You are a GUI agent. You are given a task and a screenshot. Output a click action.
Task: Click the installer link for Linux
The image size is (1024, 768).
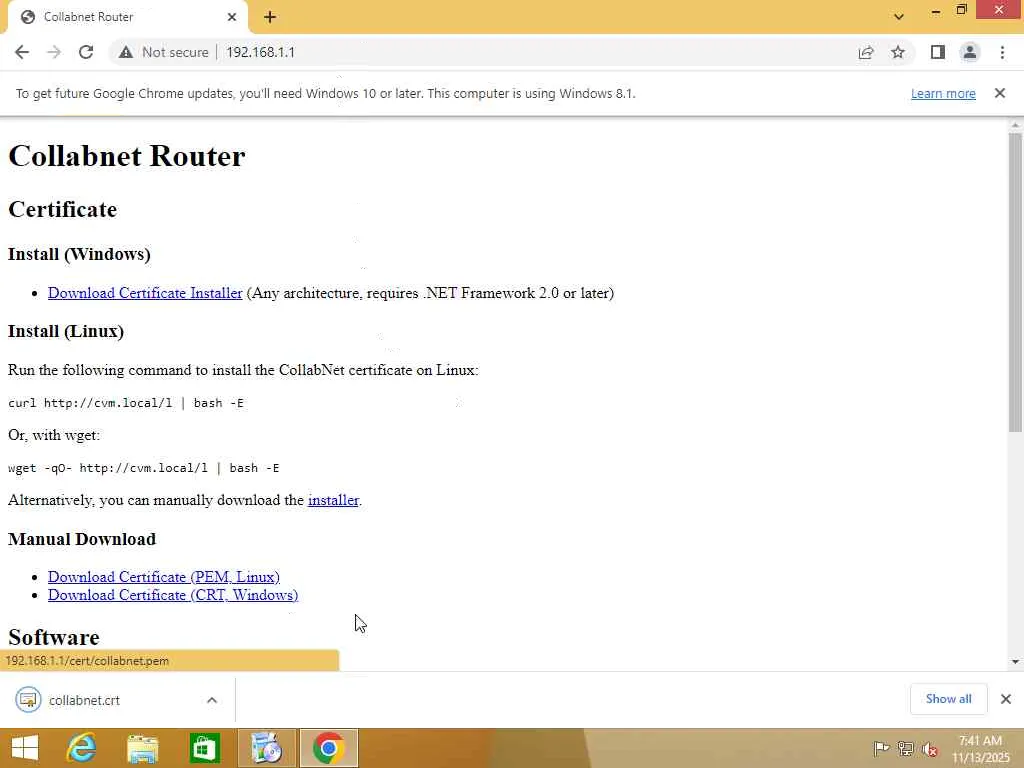click(x=333, y=500)
